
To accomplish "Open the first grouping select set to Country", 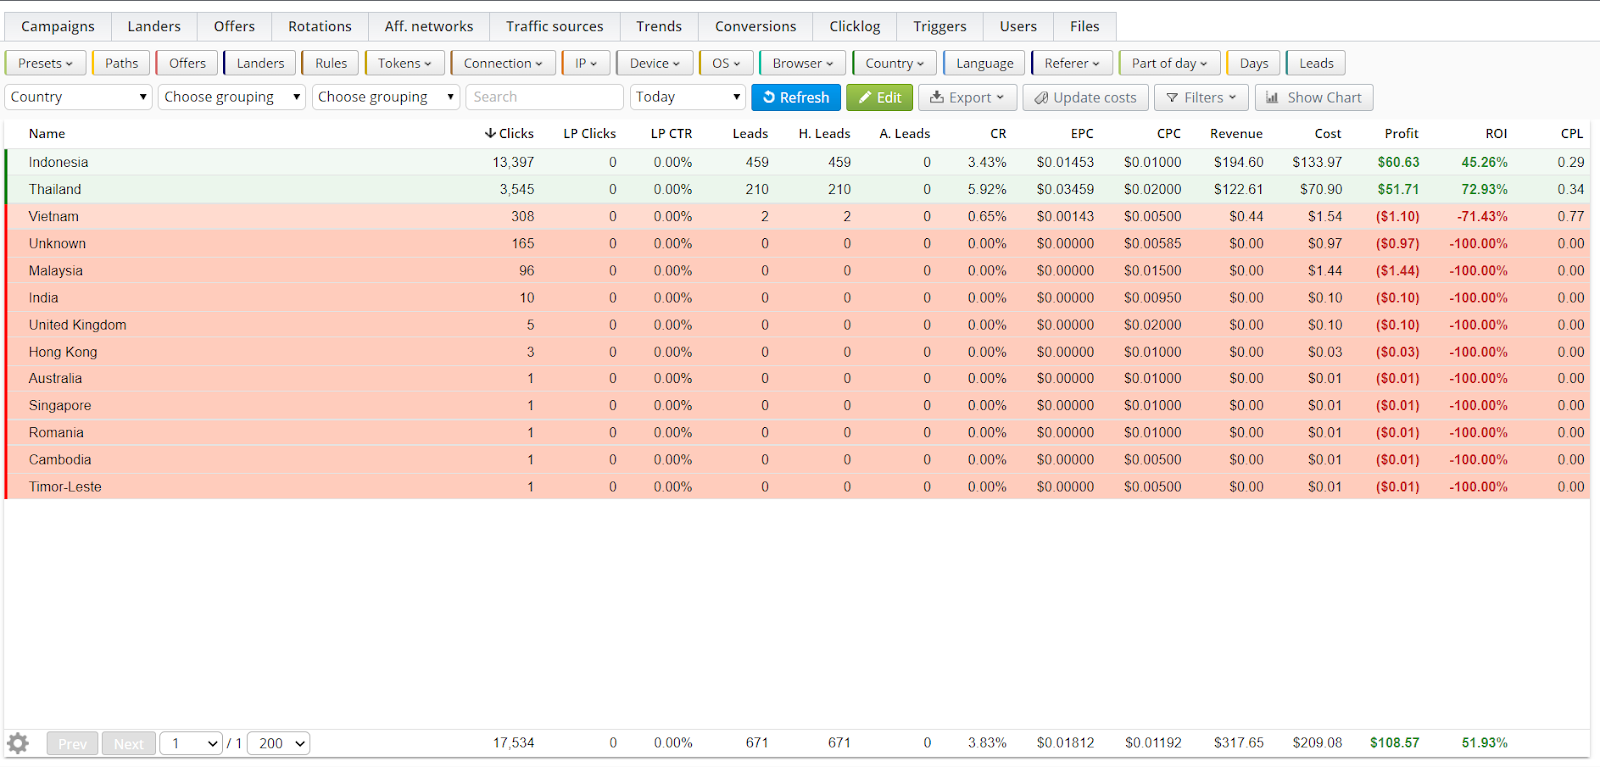I will point(79,97).
